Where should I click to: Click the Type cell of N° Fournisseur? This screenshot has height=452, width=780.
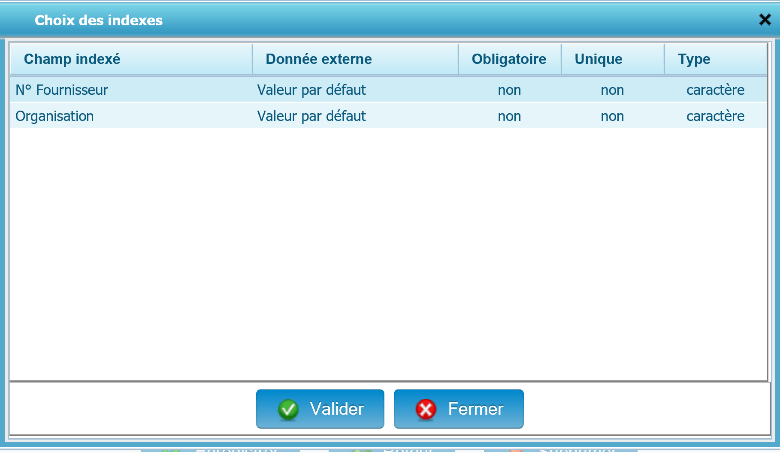click(715, 90)
